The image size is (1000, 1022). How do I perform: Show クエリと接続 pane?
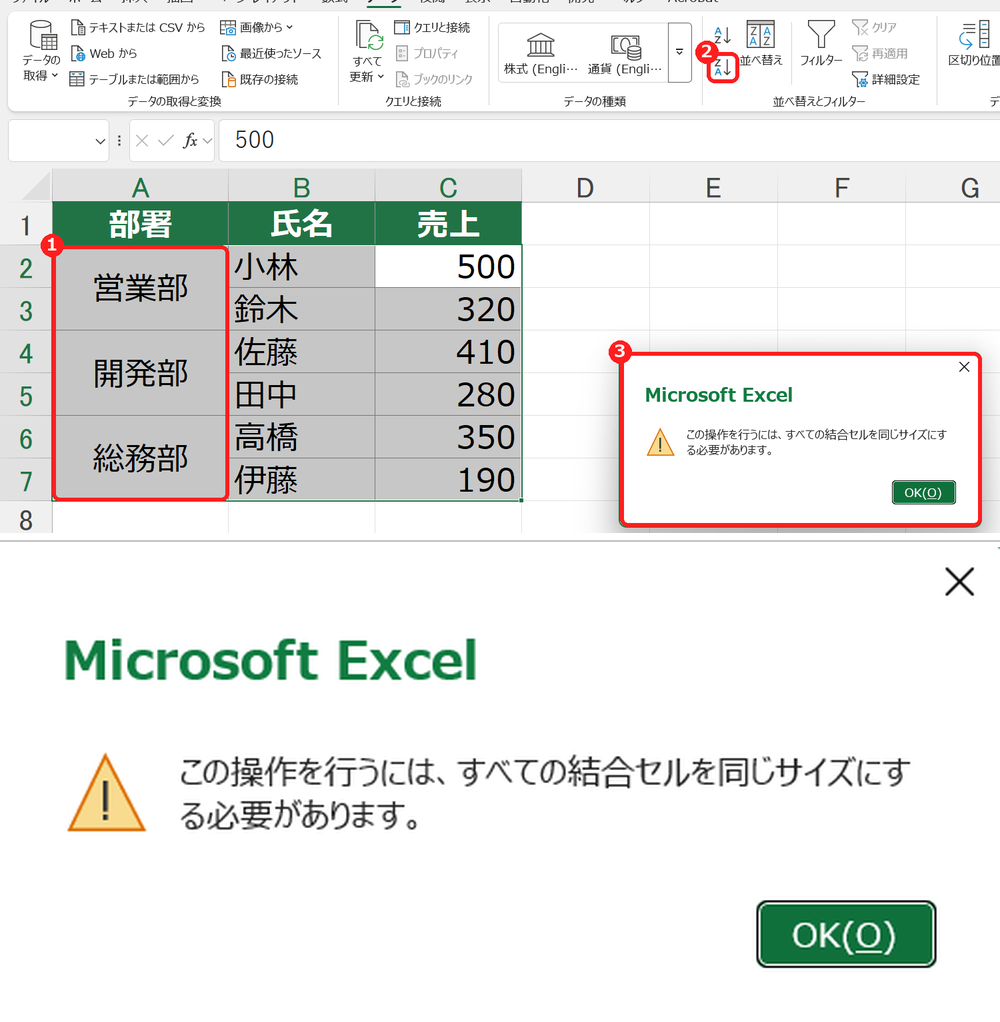tap(432, 27)
